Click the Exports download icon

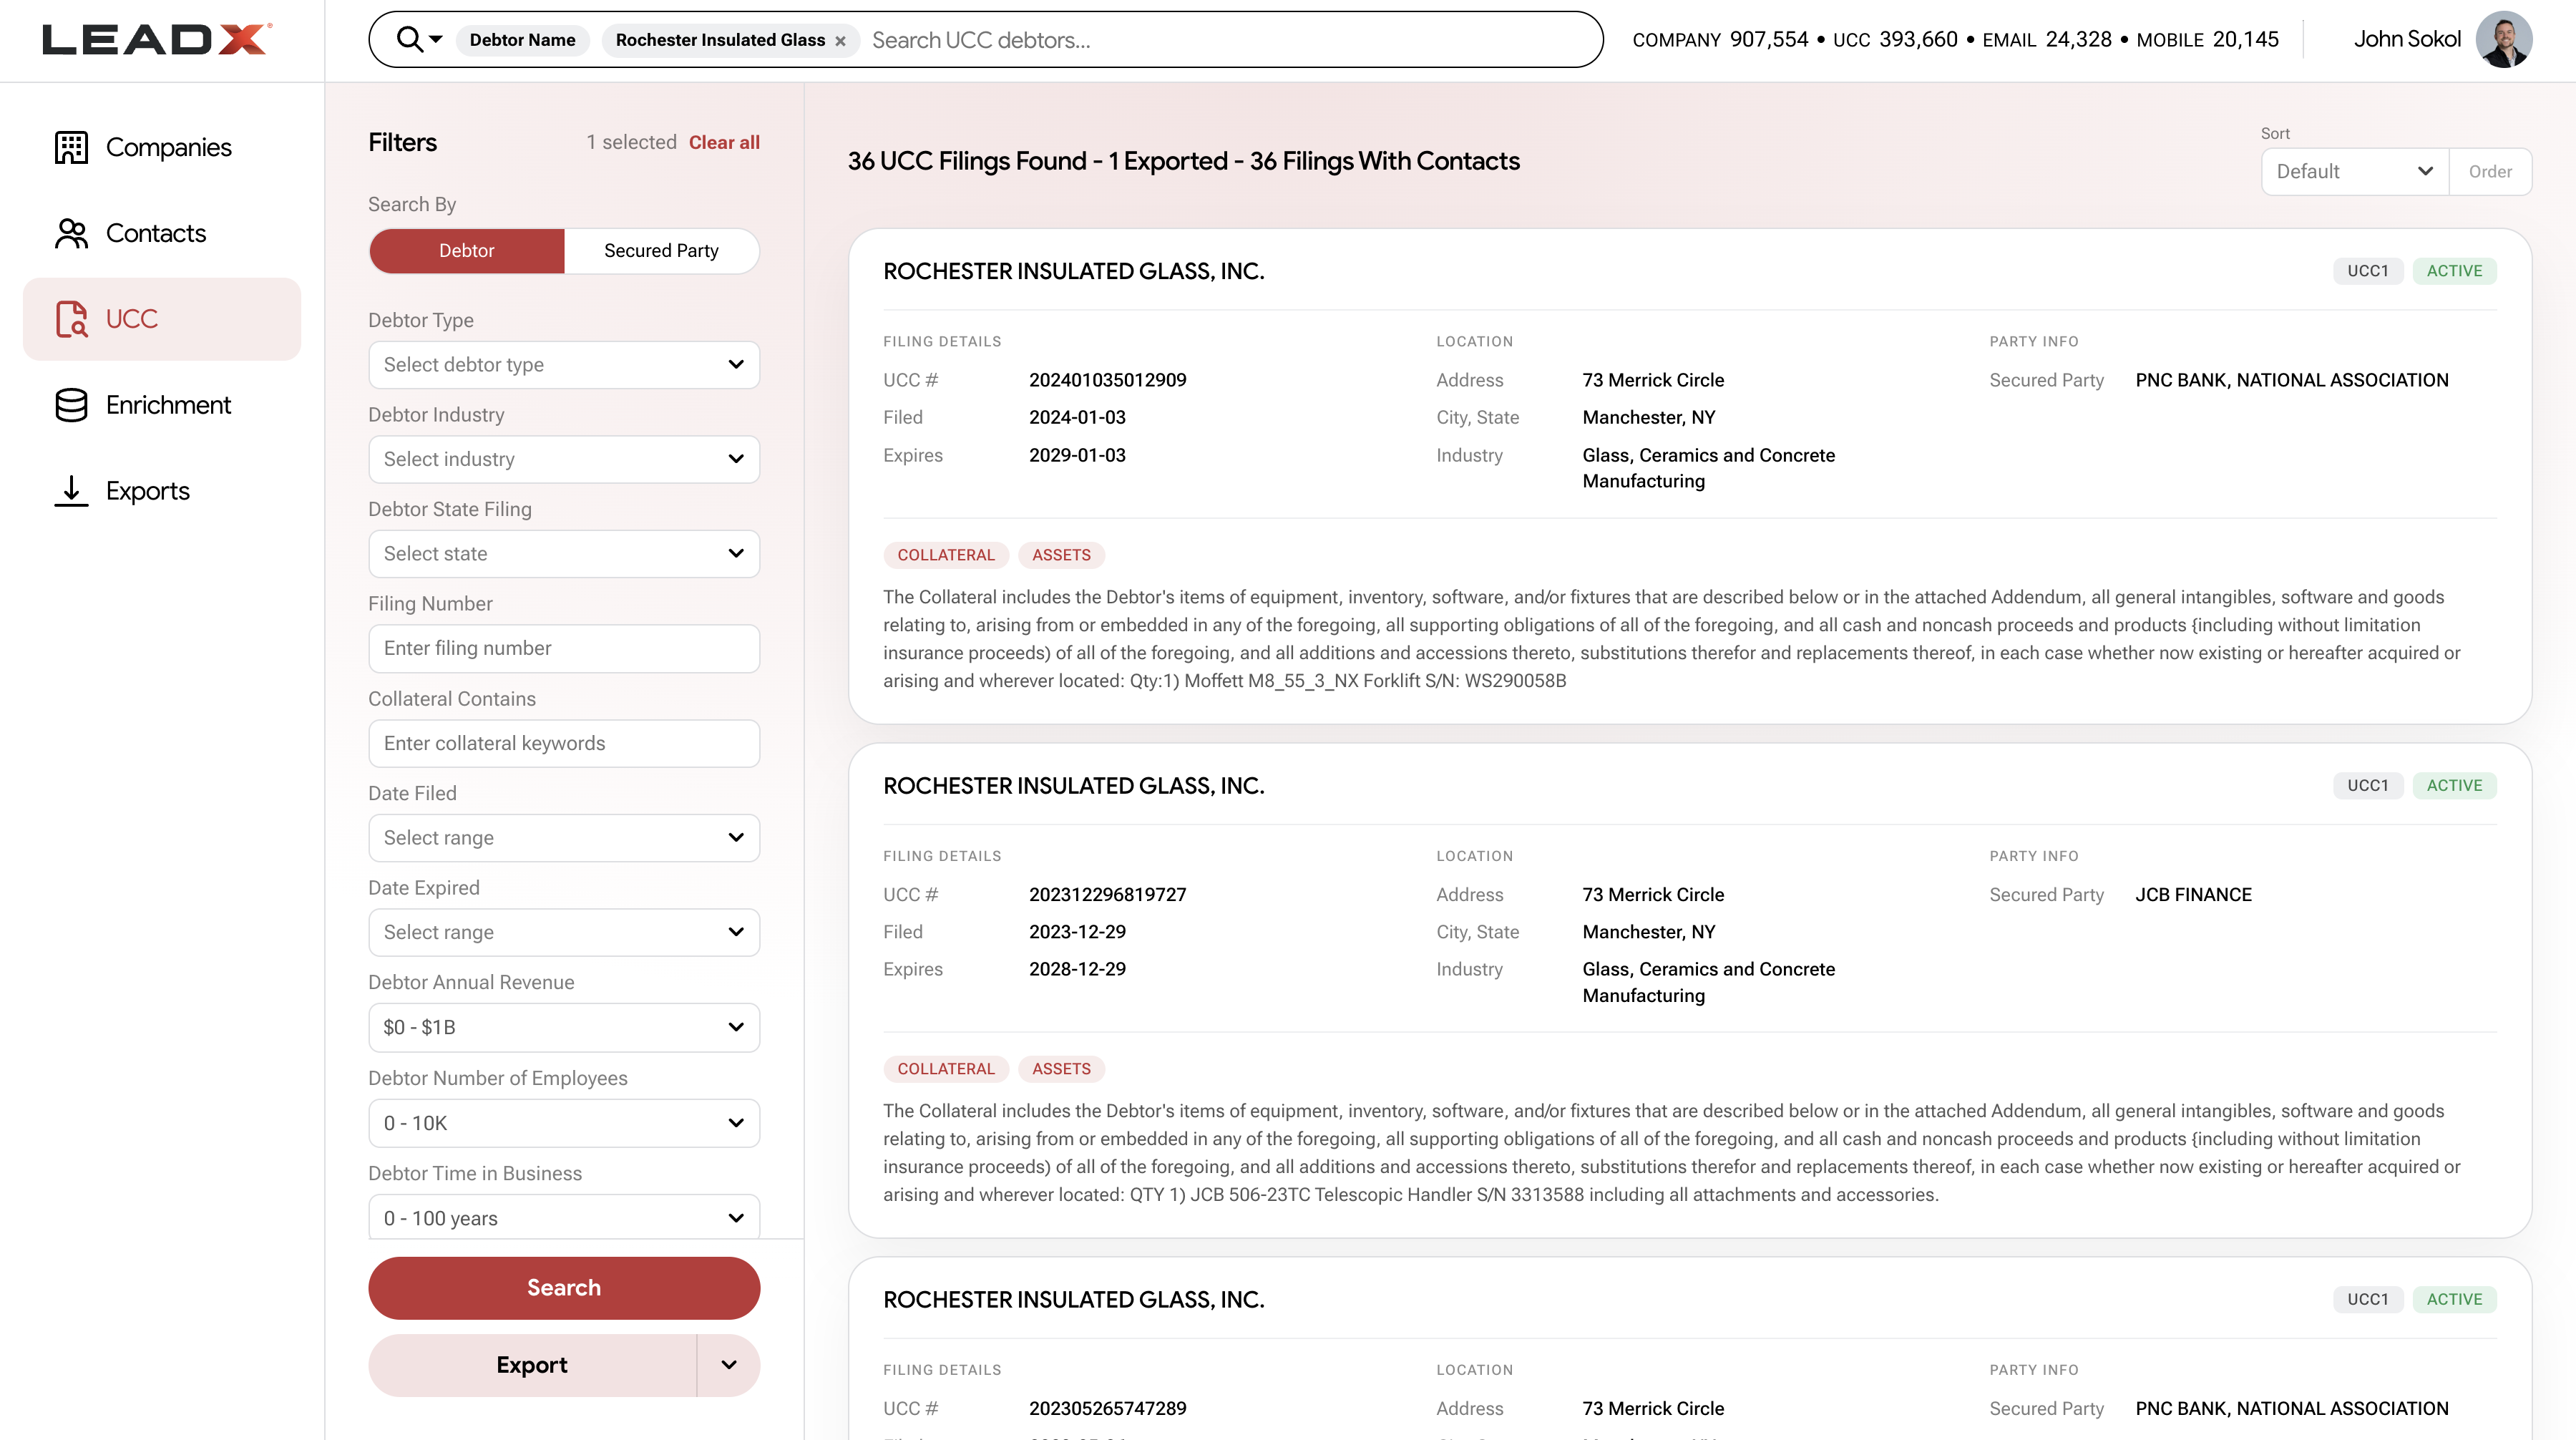pyautogui.click(x=71, y=491)
